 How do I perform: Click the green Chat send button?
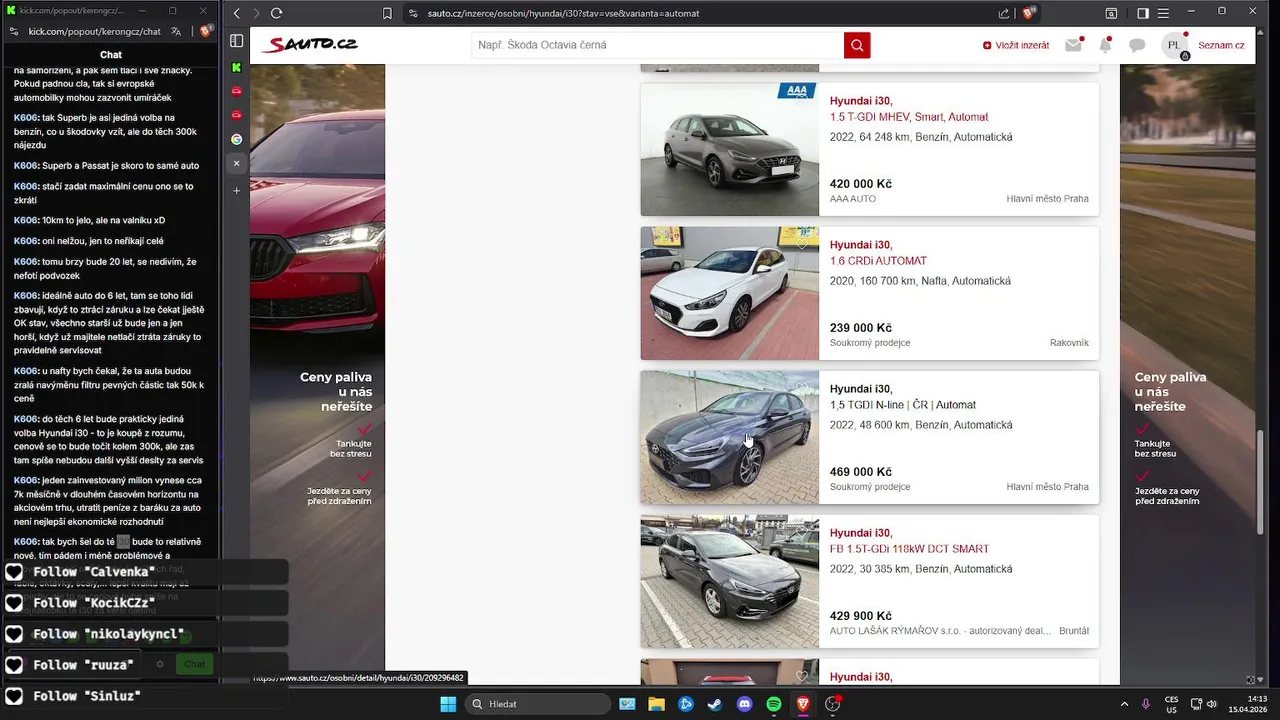[194, 664]
